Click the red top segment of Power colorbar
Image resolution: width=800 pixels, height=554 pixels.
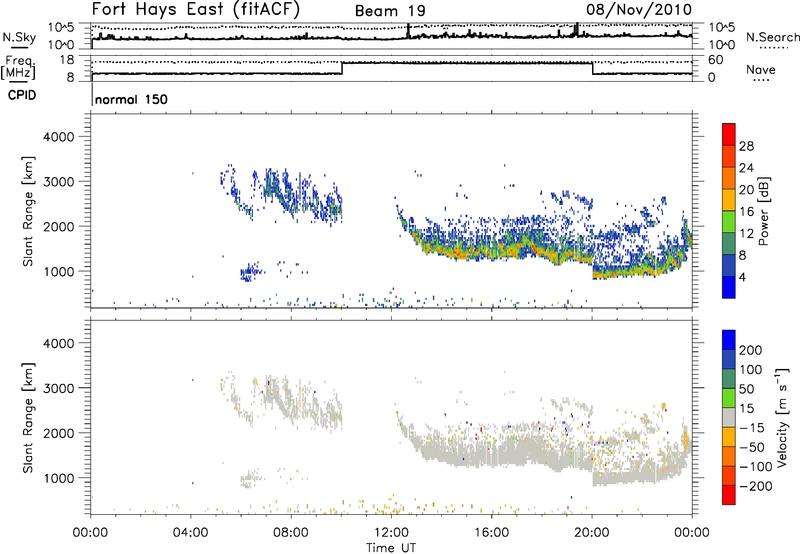click(x=729, y=134)
